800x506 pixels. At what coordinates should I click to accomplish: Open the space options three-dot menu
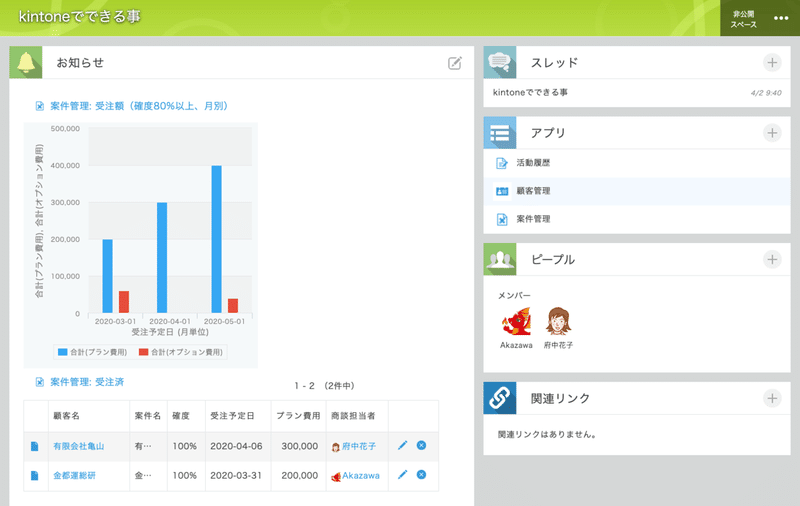click(x=781, y=18)
